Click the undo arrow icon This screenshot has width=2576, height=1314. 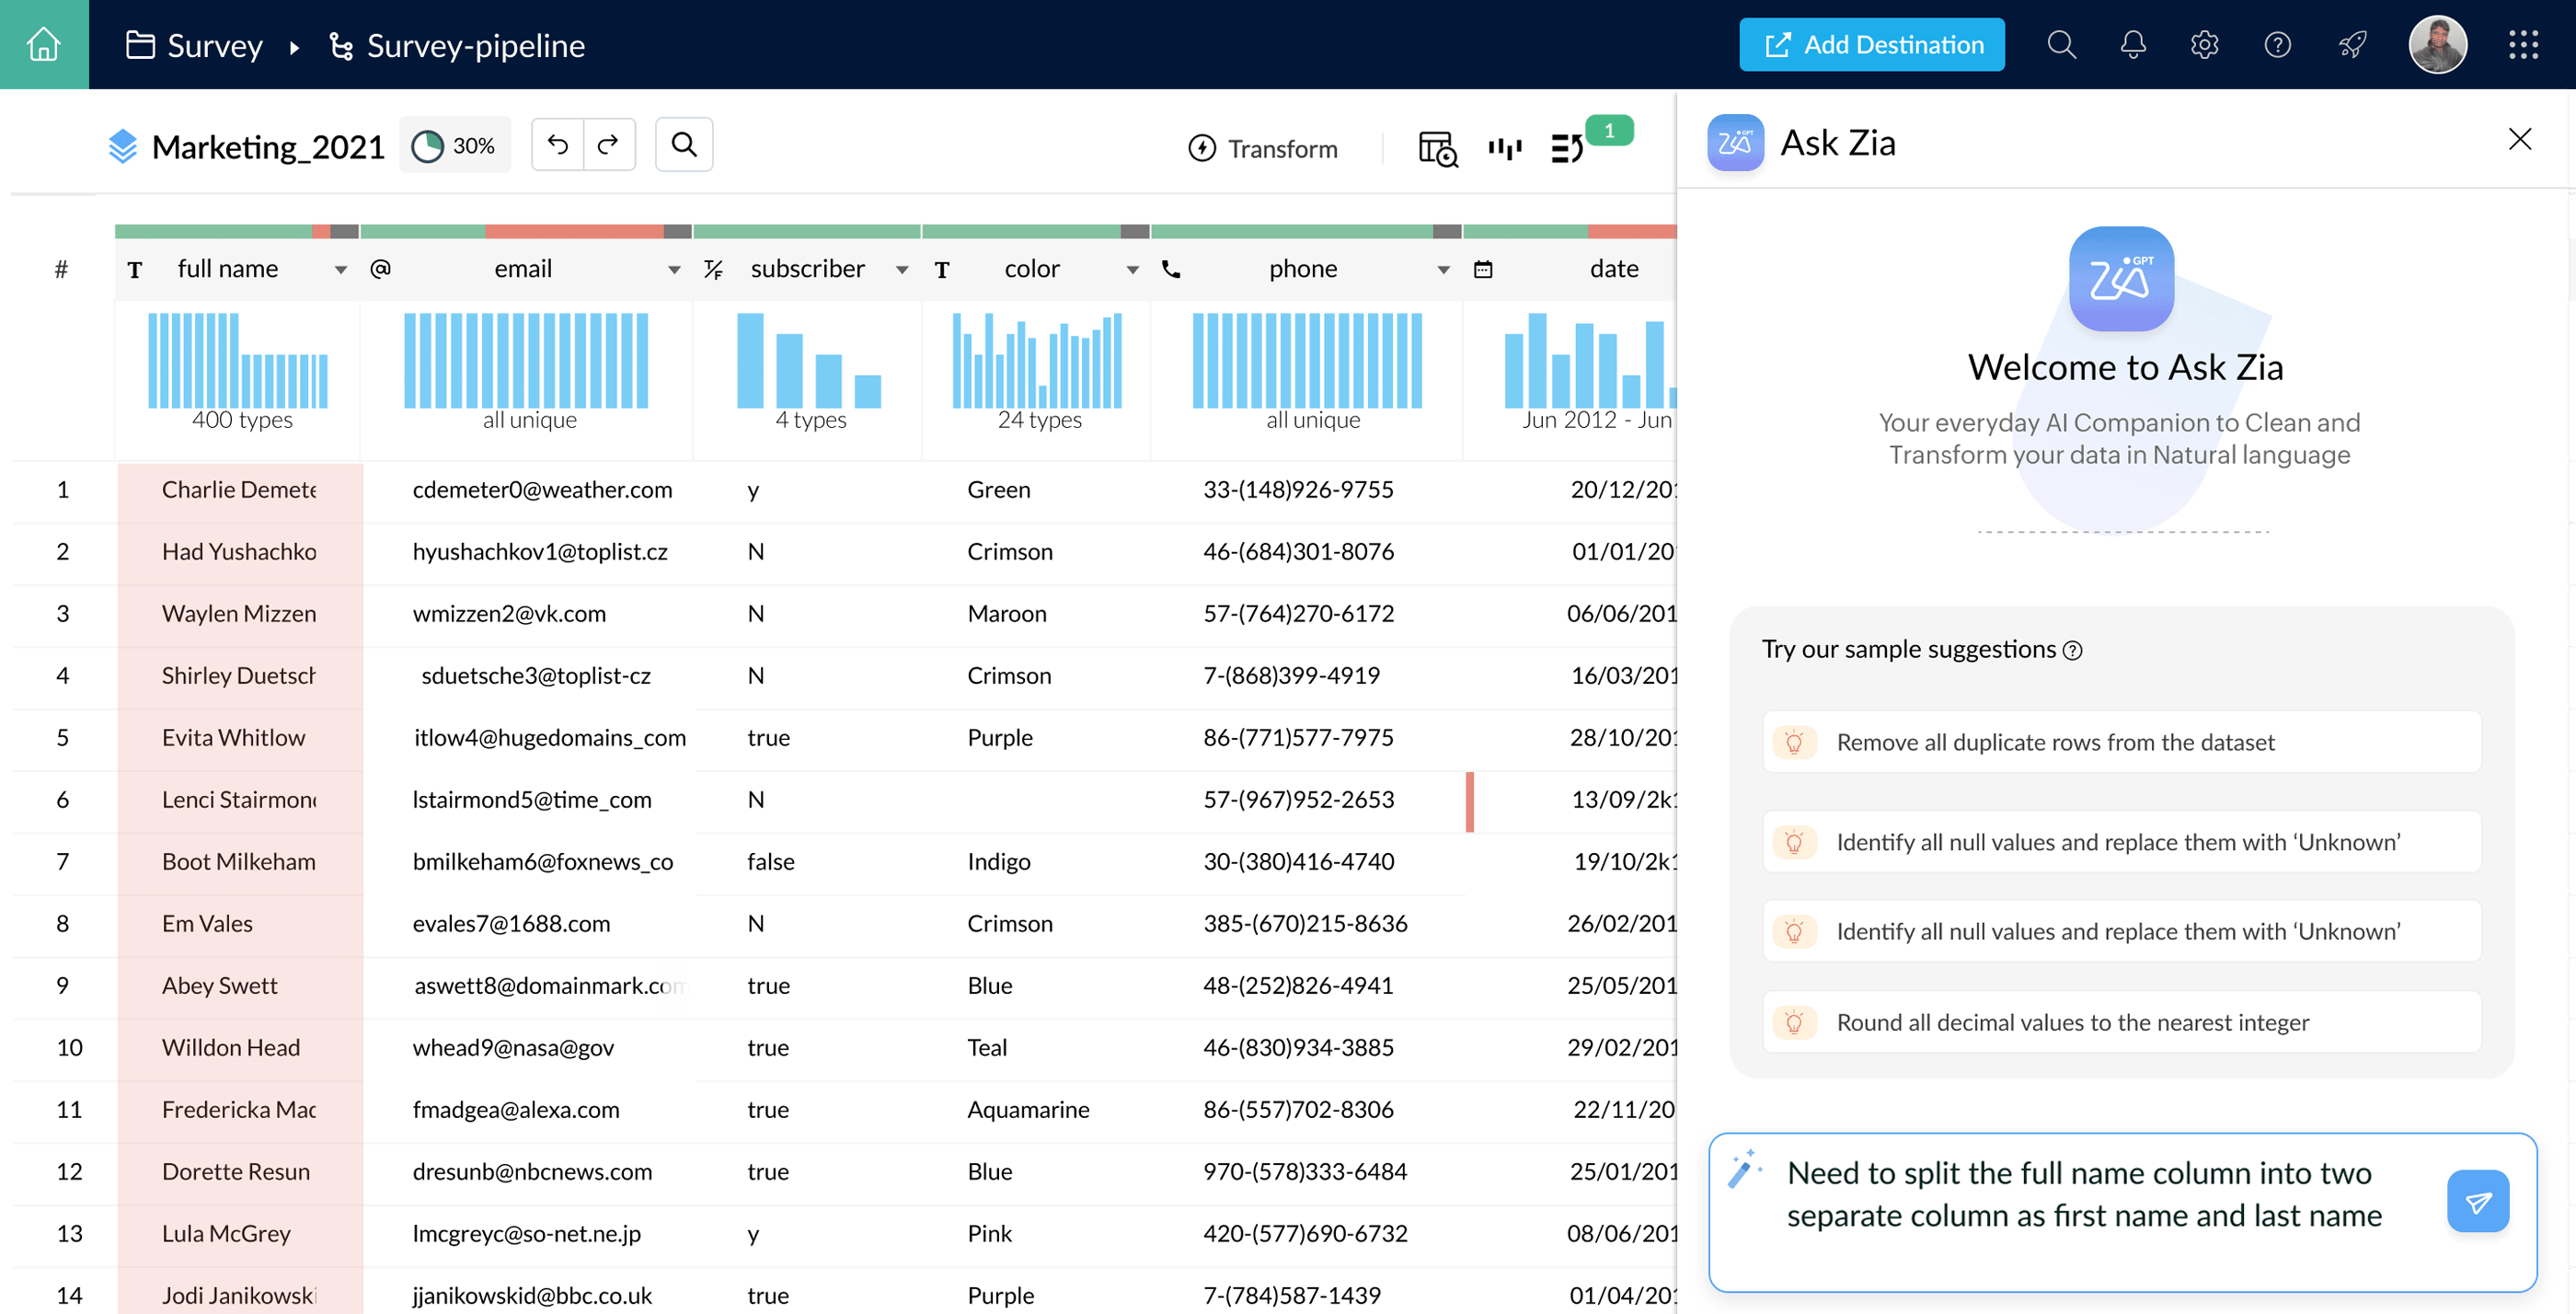tap(557, 144)
